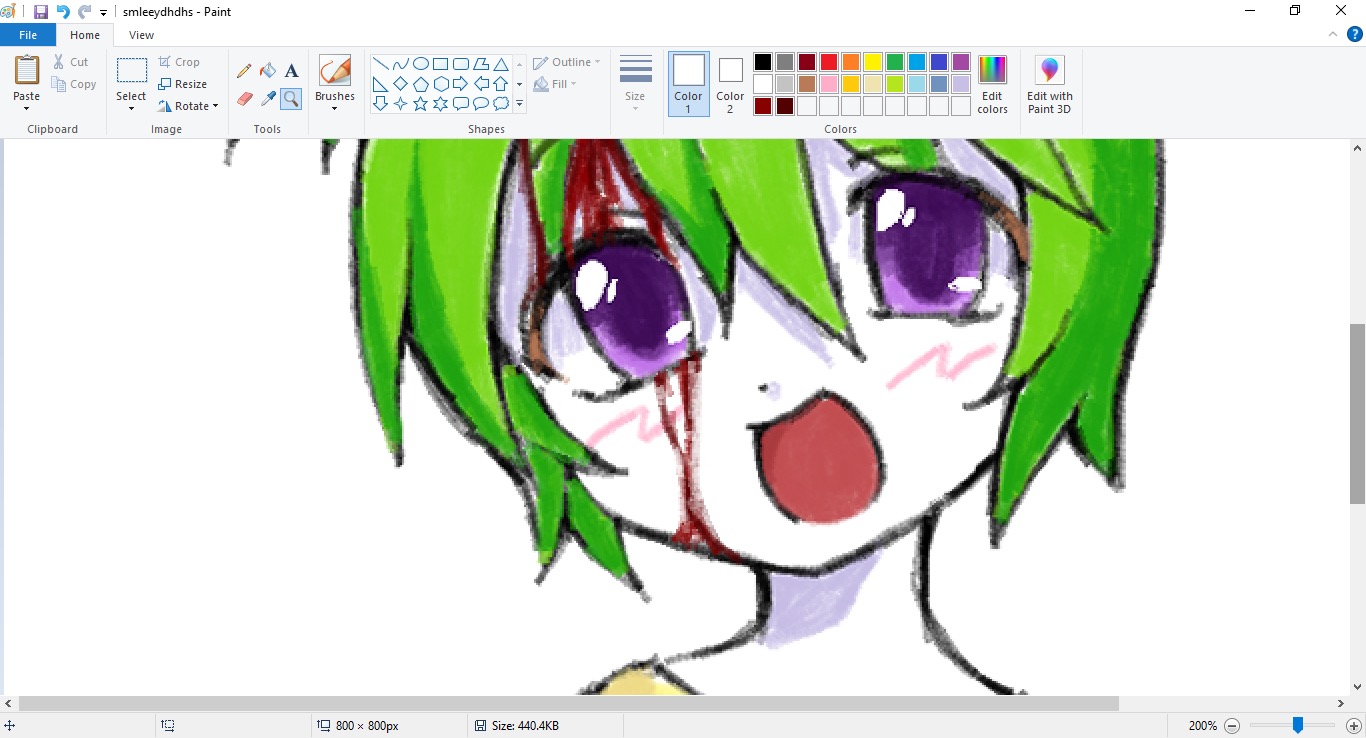Screen dimensions: 1366x738
Task: Click the Resize button
Action: 183,84
